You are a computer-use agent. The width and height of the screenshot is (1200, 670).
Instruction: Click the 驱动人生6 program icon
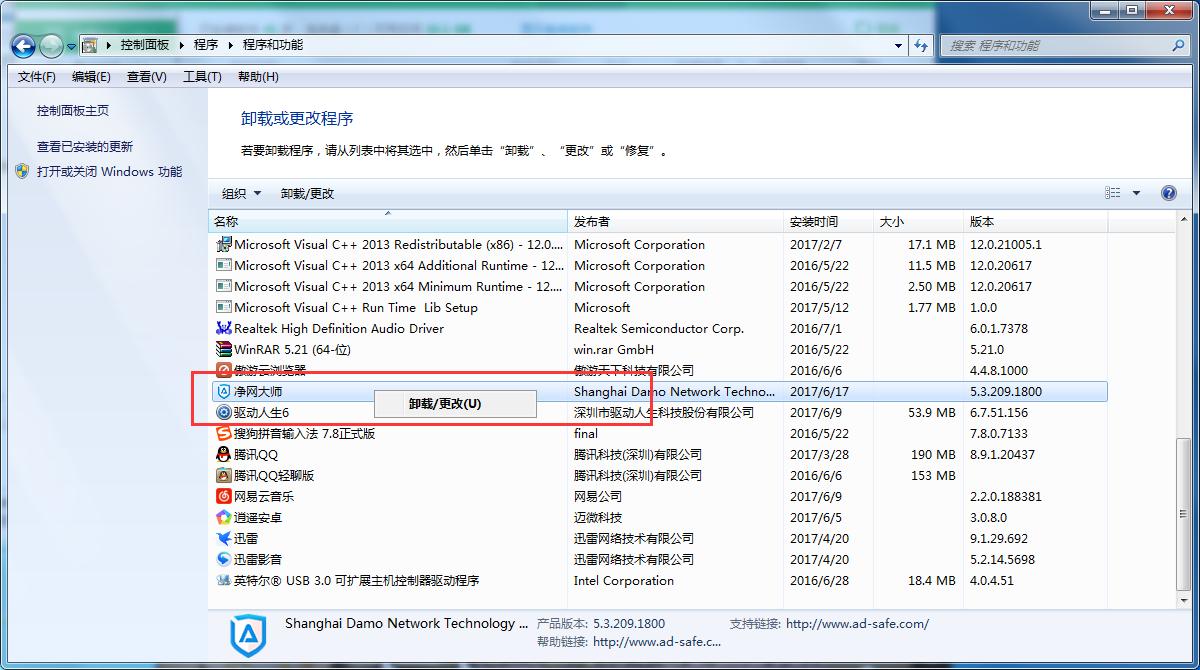point(224,413)
